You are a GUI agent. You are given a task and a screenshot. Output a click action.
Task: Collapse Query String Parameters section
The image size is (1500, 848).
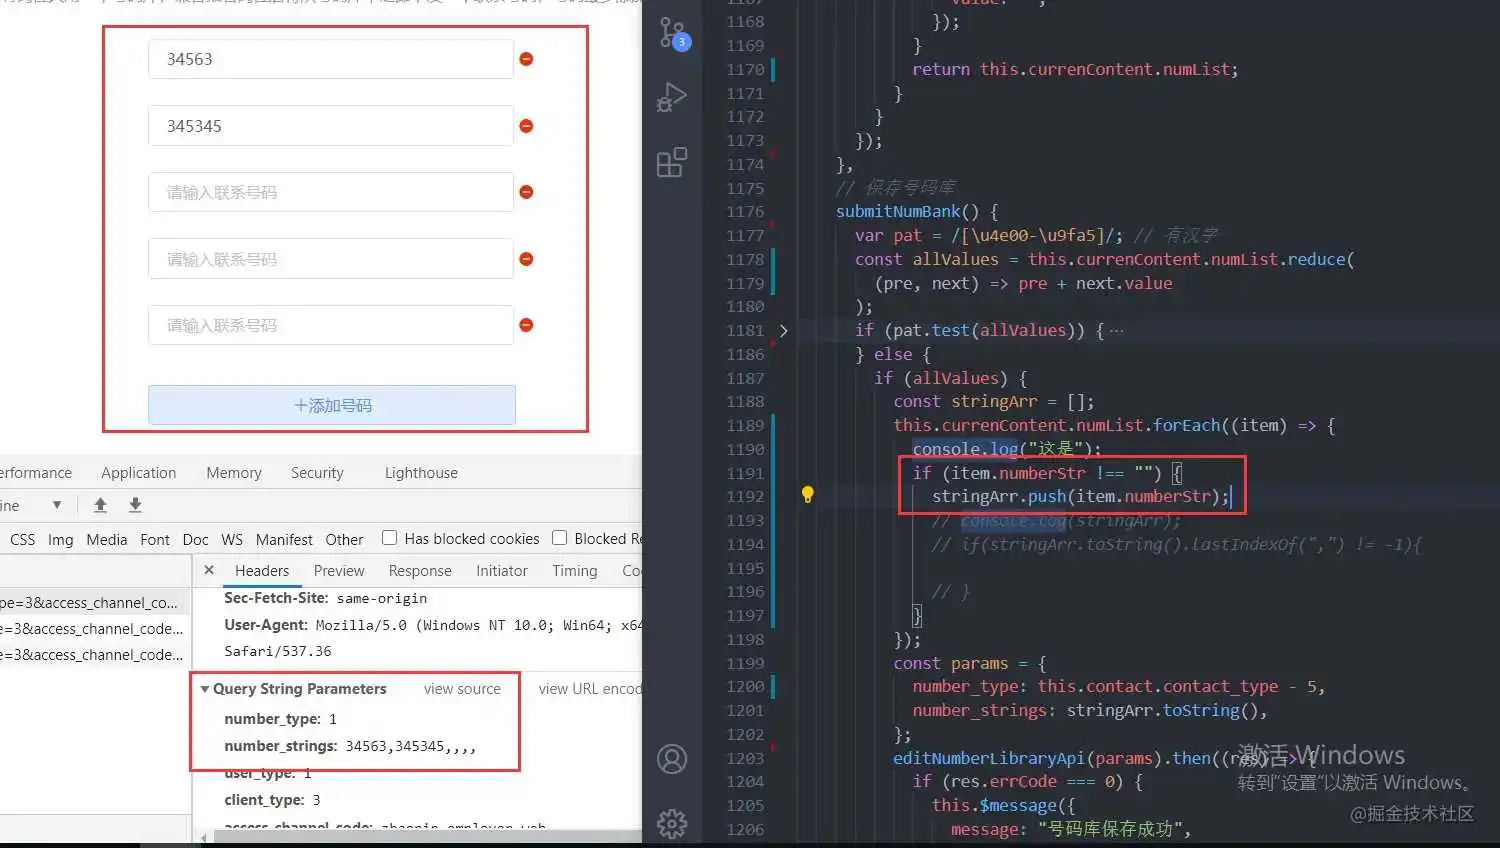pos(204,689)
